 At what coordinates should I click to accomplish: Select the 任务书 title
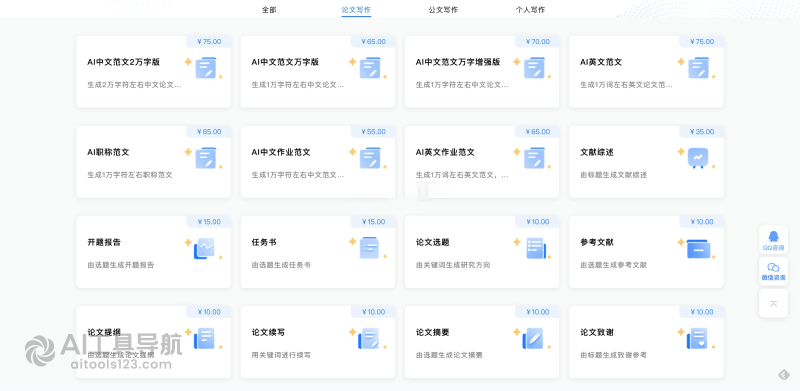coord(264,242)
